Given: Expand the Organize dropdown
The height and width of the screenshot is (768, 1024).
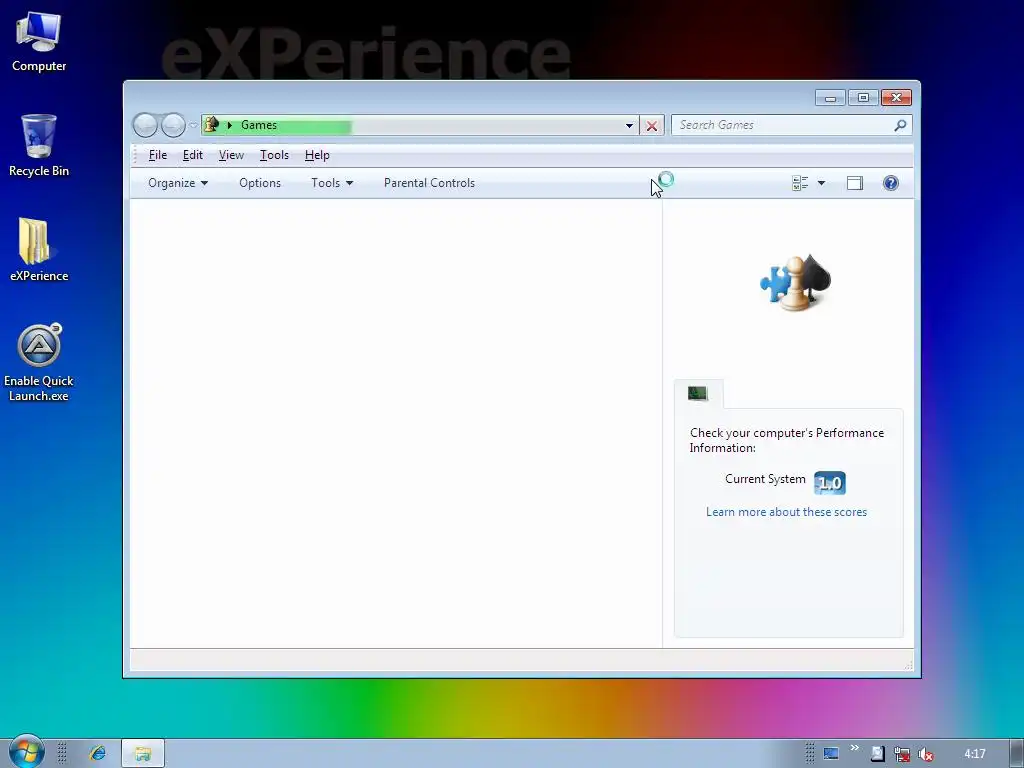Looking at the screenshot, I should [178, 183].
